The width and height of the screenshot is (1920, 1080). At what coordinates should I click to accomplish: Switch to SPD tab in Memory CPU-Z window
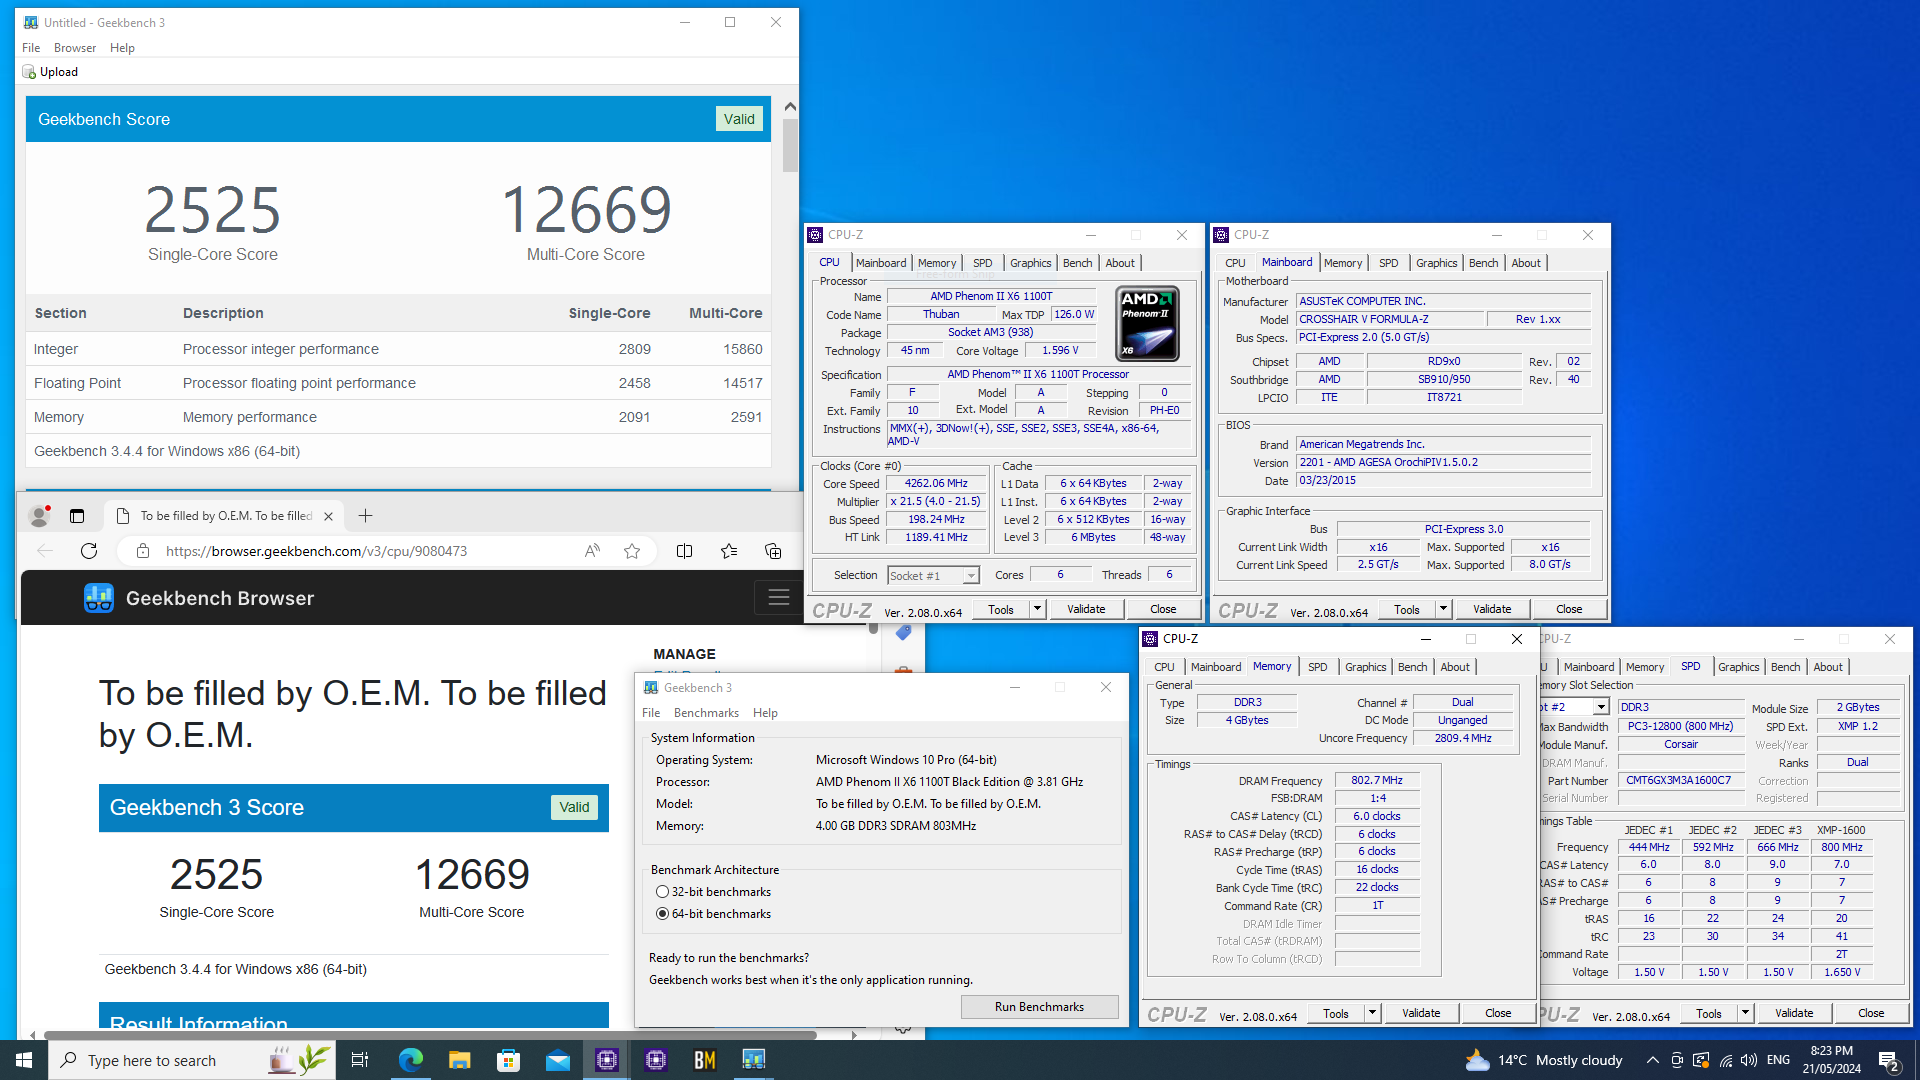coord(1318,667)
